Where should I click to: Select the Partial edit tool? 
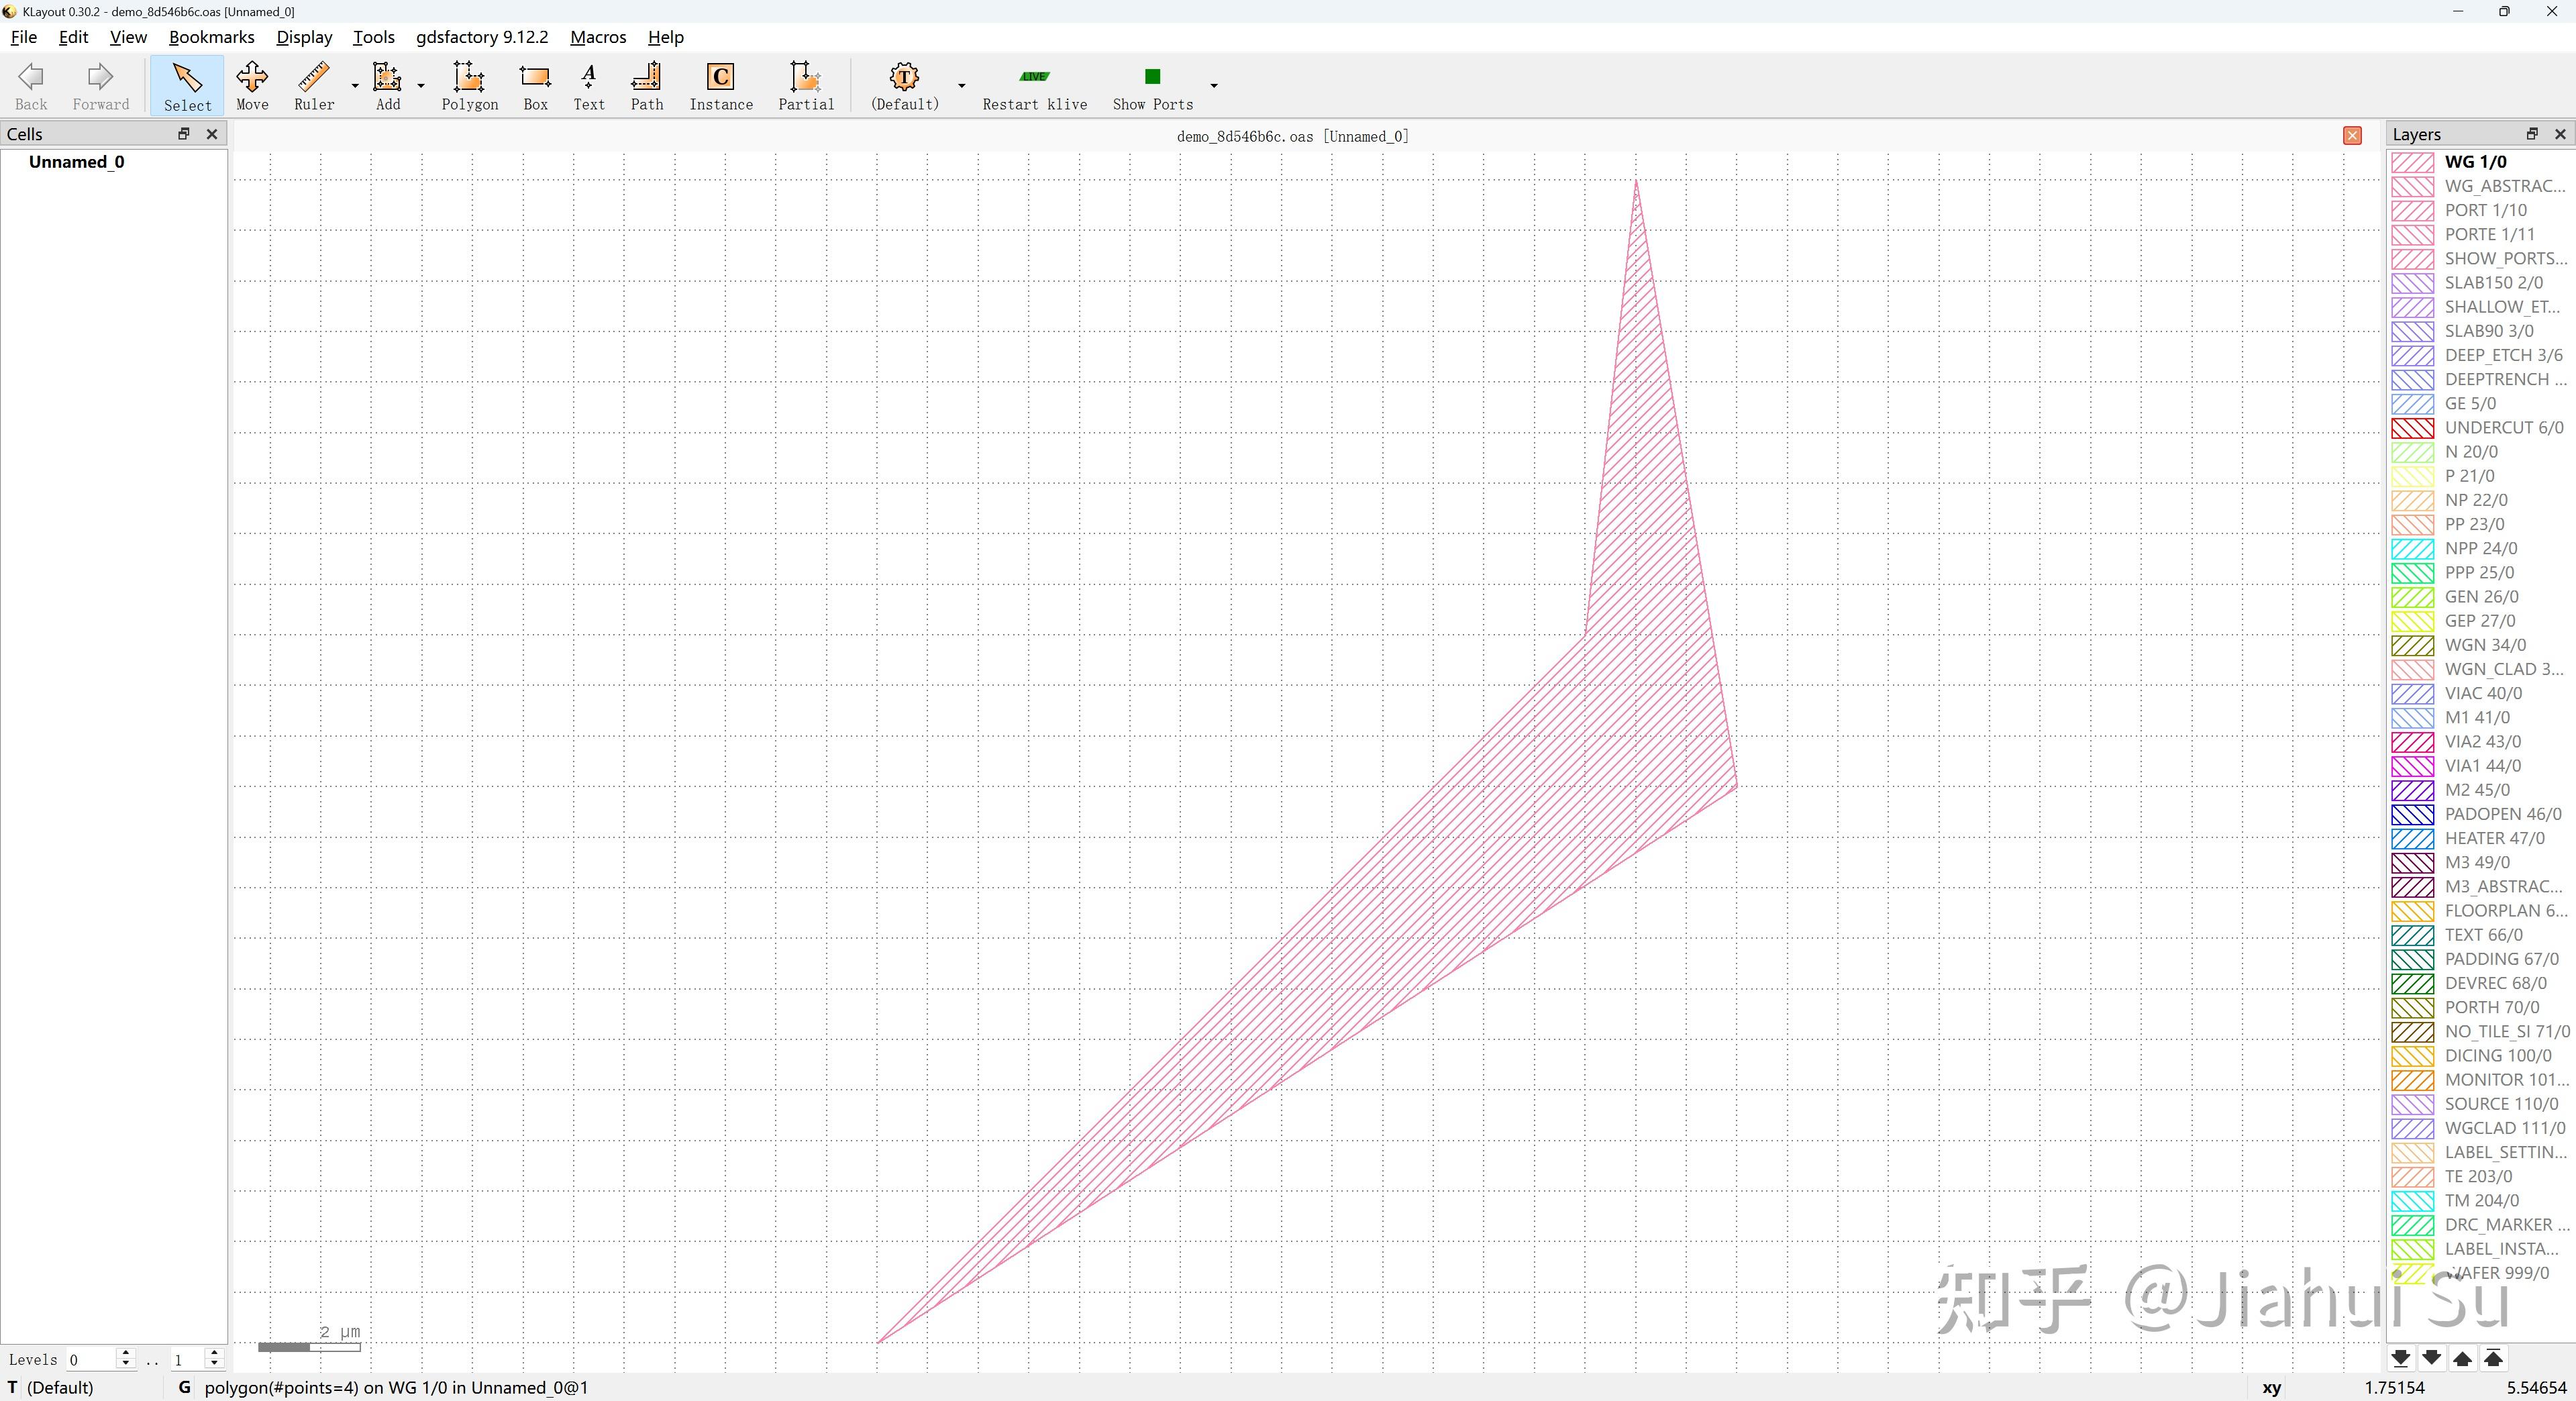tap(806, 86)
